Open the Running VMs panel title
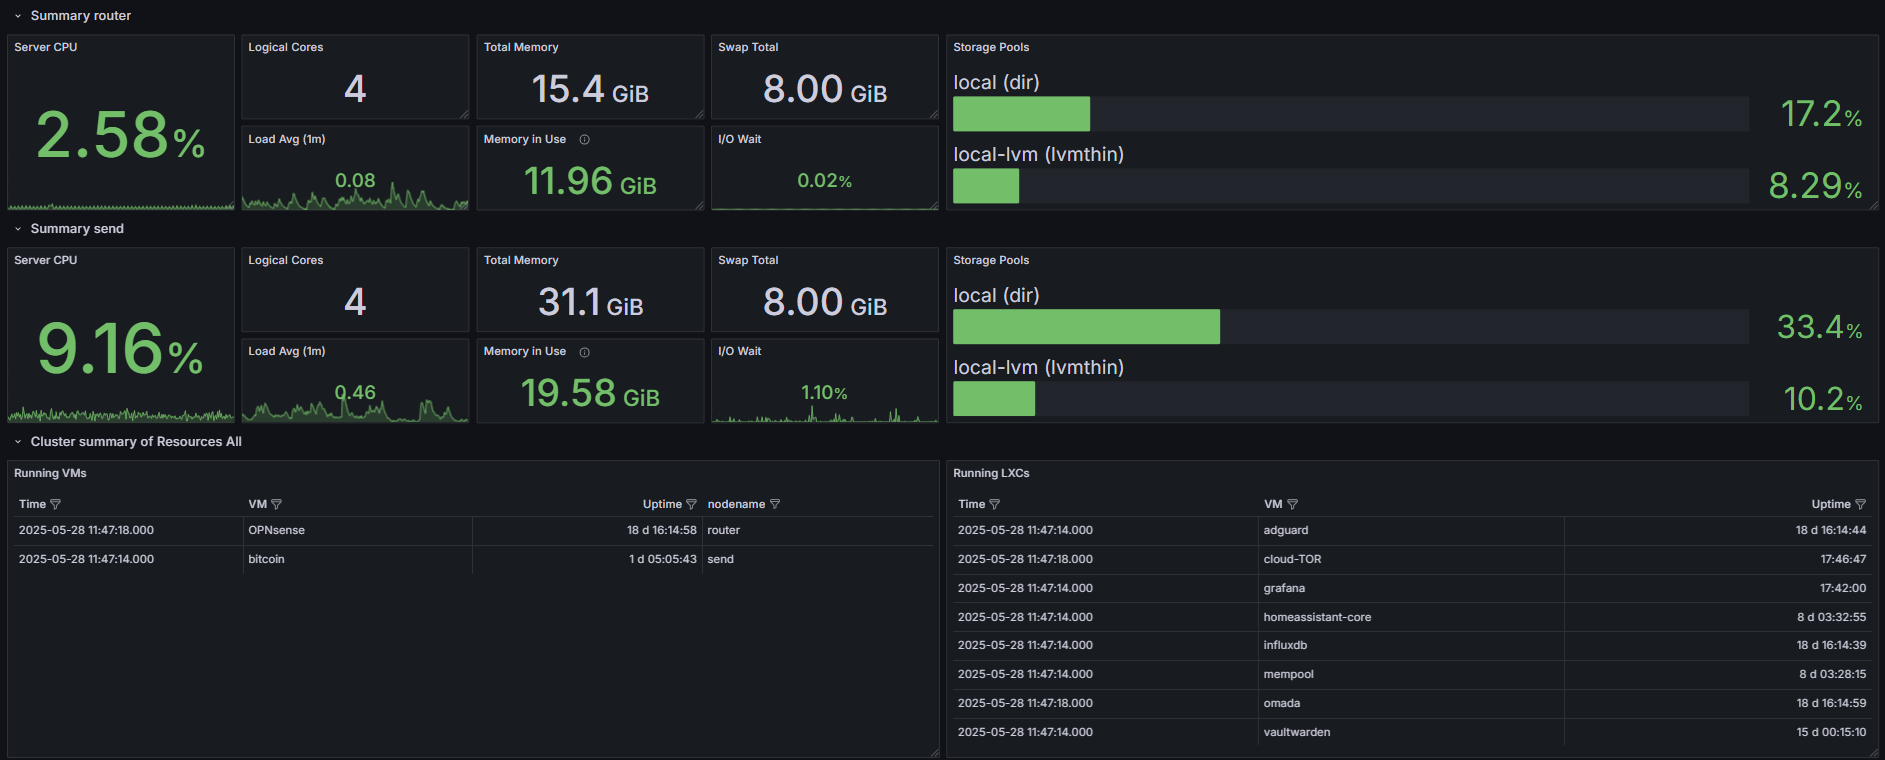 [x=50, y=474]
